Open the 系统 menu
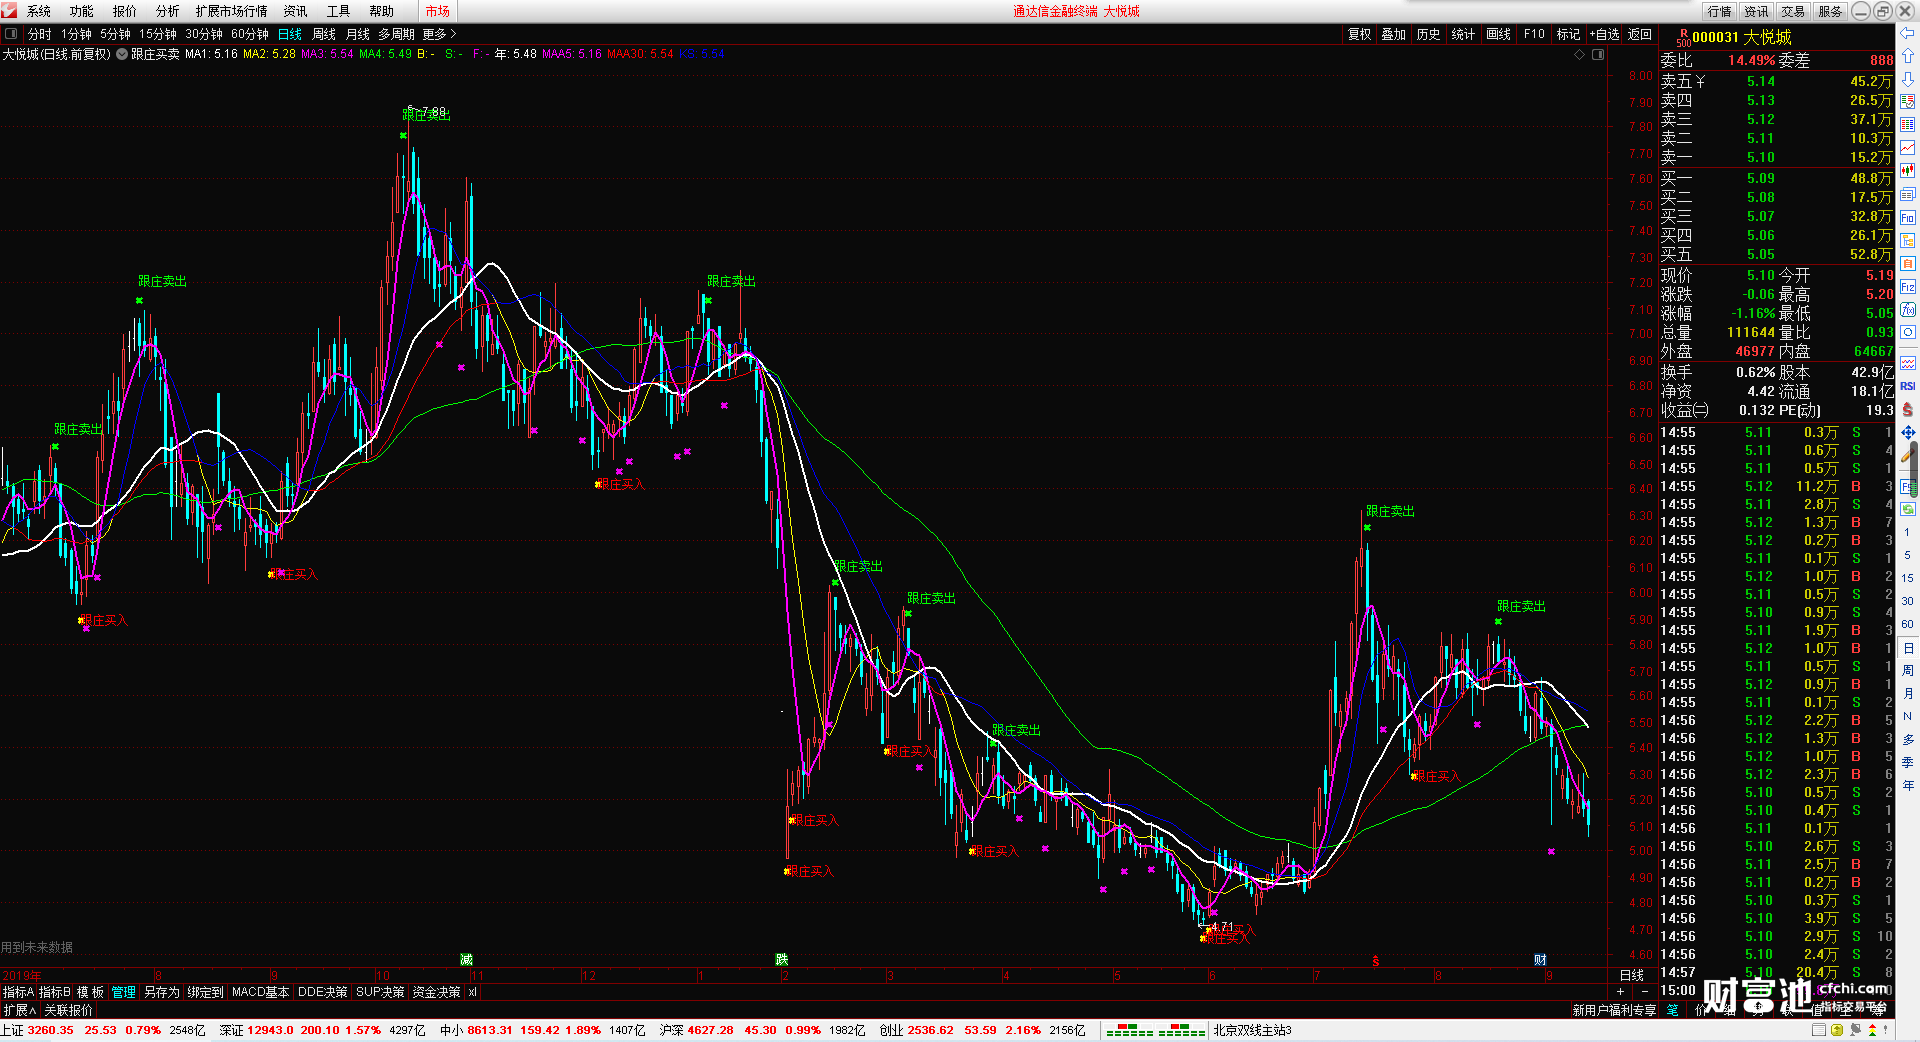The image size is (1920, 1042). pyautogui.click(x=39, y=11)
